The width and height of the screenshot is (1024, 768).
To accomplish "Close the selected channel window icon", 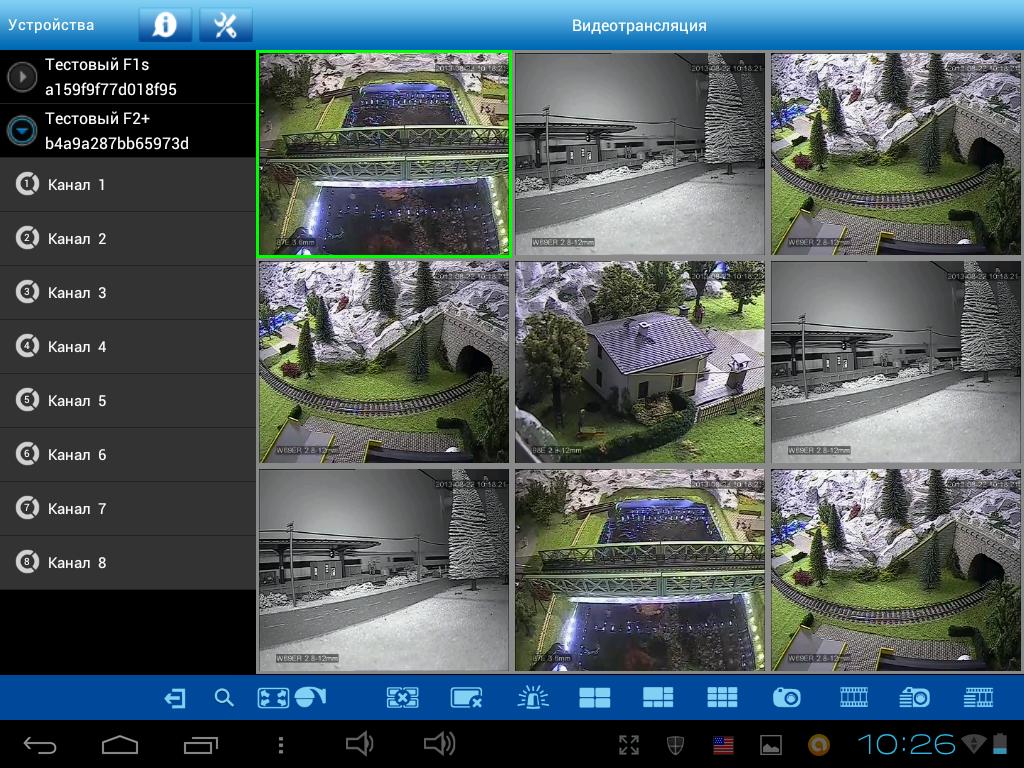I will click(x=466, y=698).
